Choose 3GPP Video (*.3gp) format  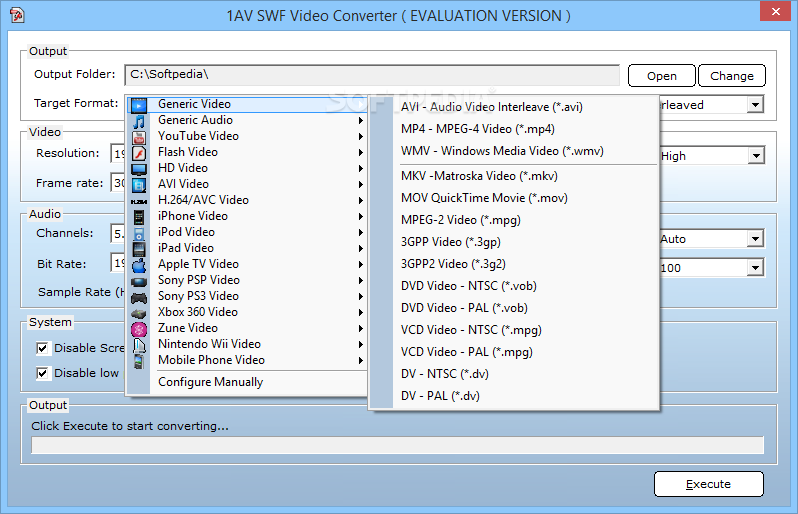tap(514, 242)
